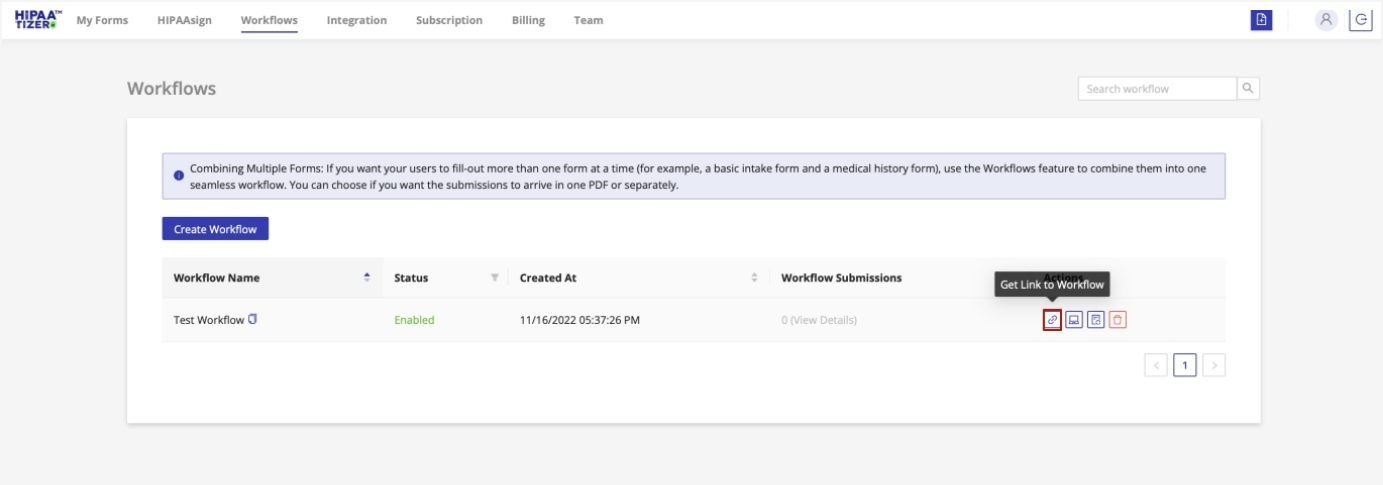This screenshot has height=485, width=1383.
Task: Go to the next page arrow
Action: pyautogui.click(x=1214, y=366)
